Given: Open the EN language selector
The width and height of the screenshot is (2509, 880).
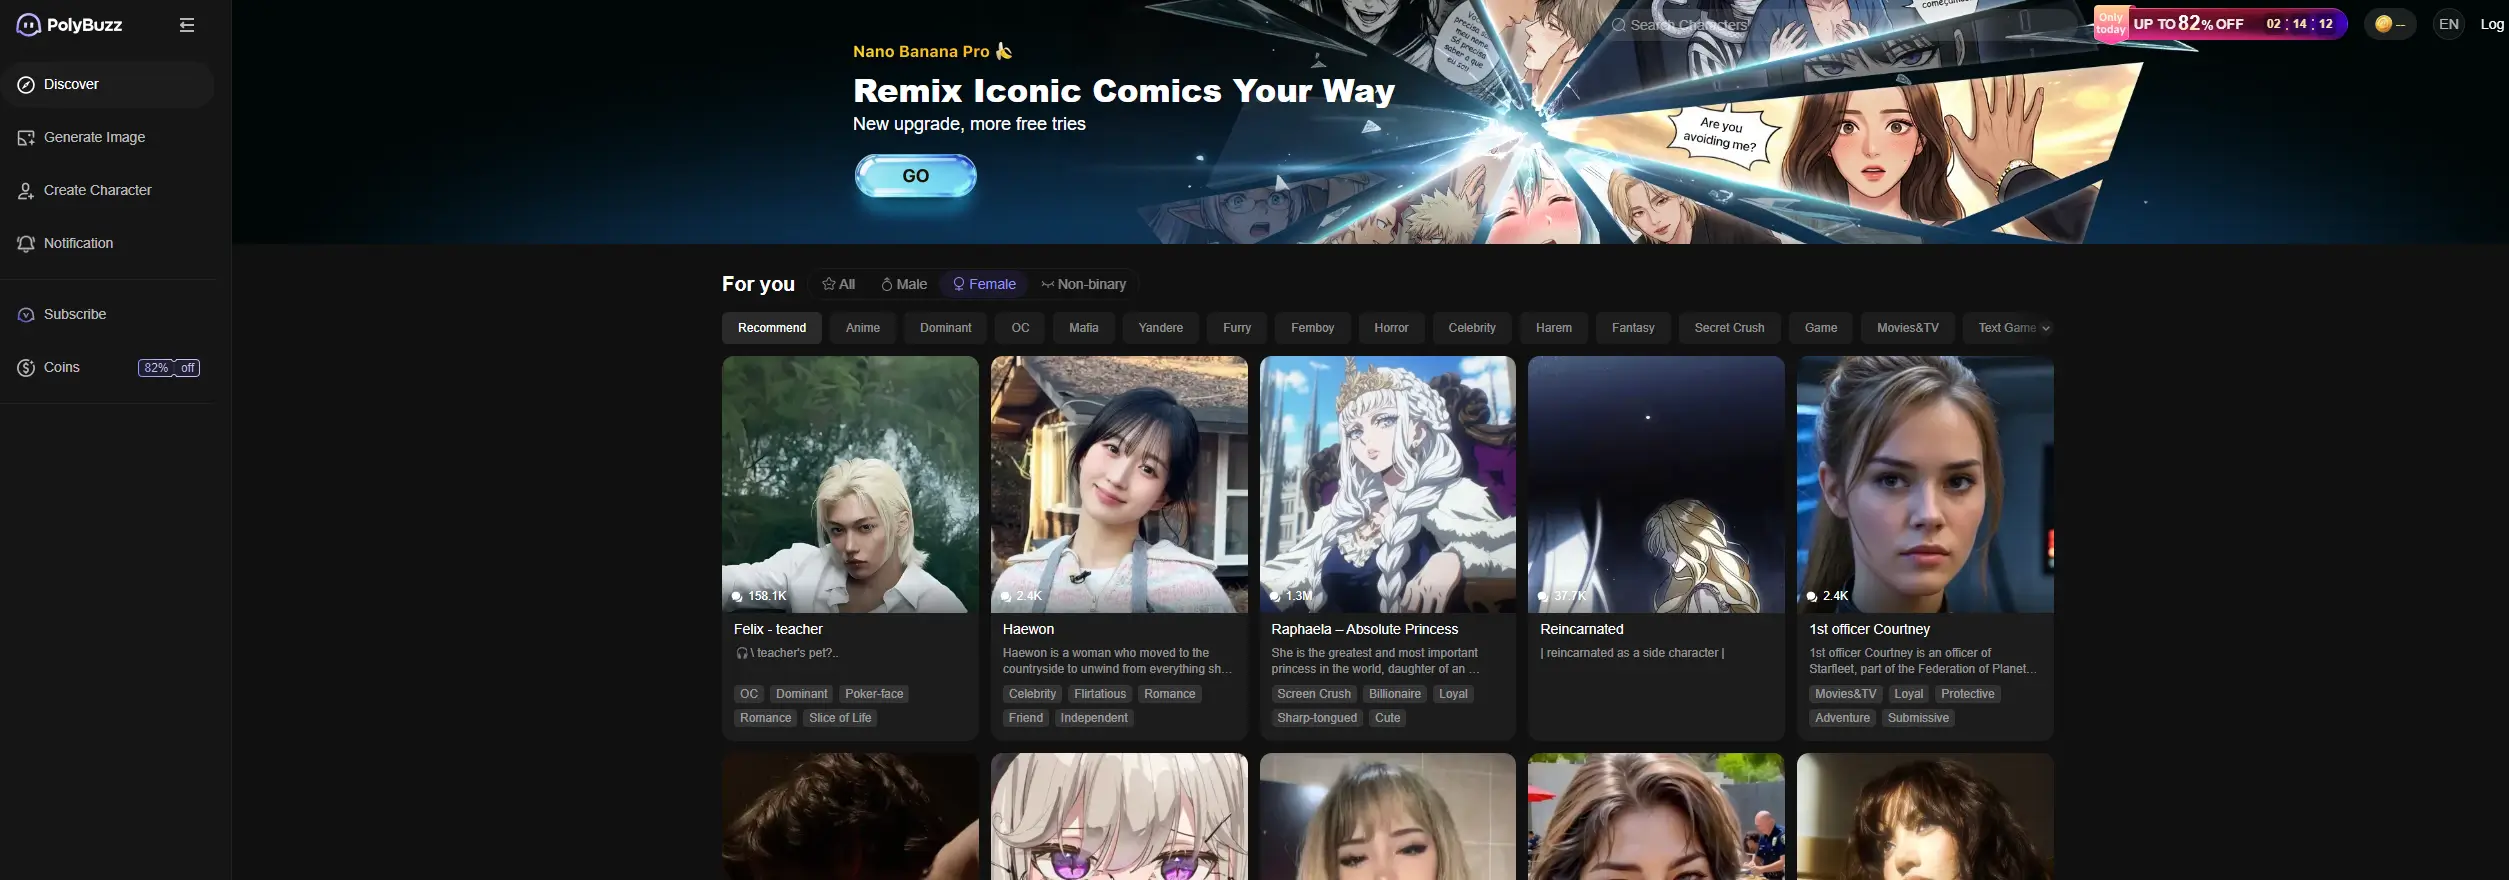Looking at the screenshot, I should pos(2448,24).
